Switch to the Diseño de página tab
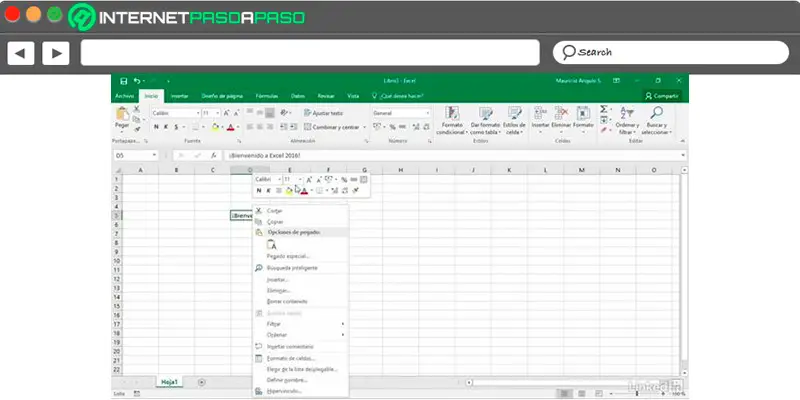 222,96
